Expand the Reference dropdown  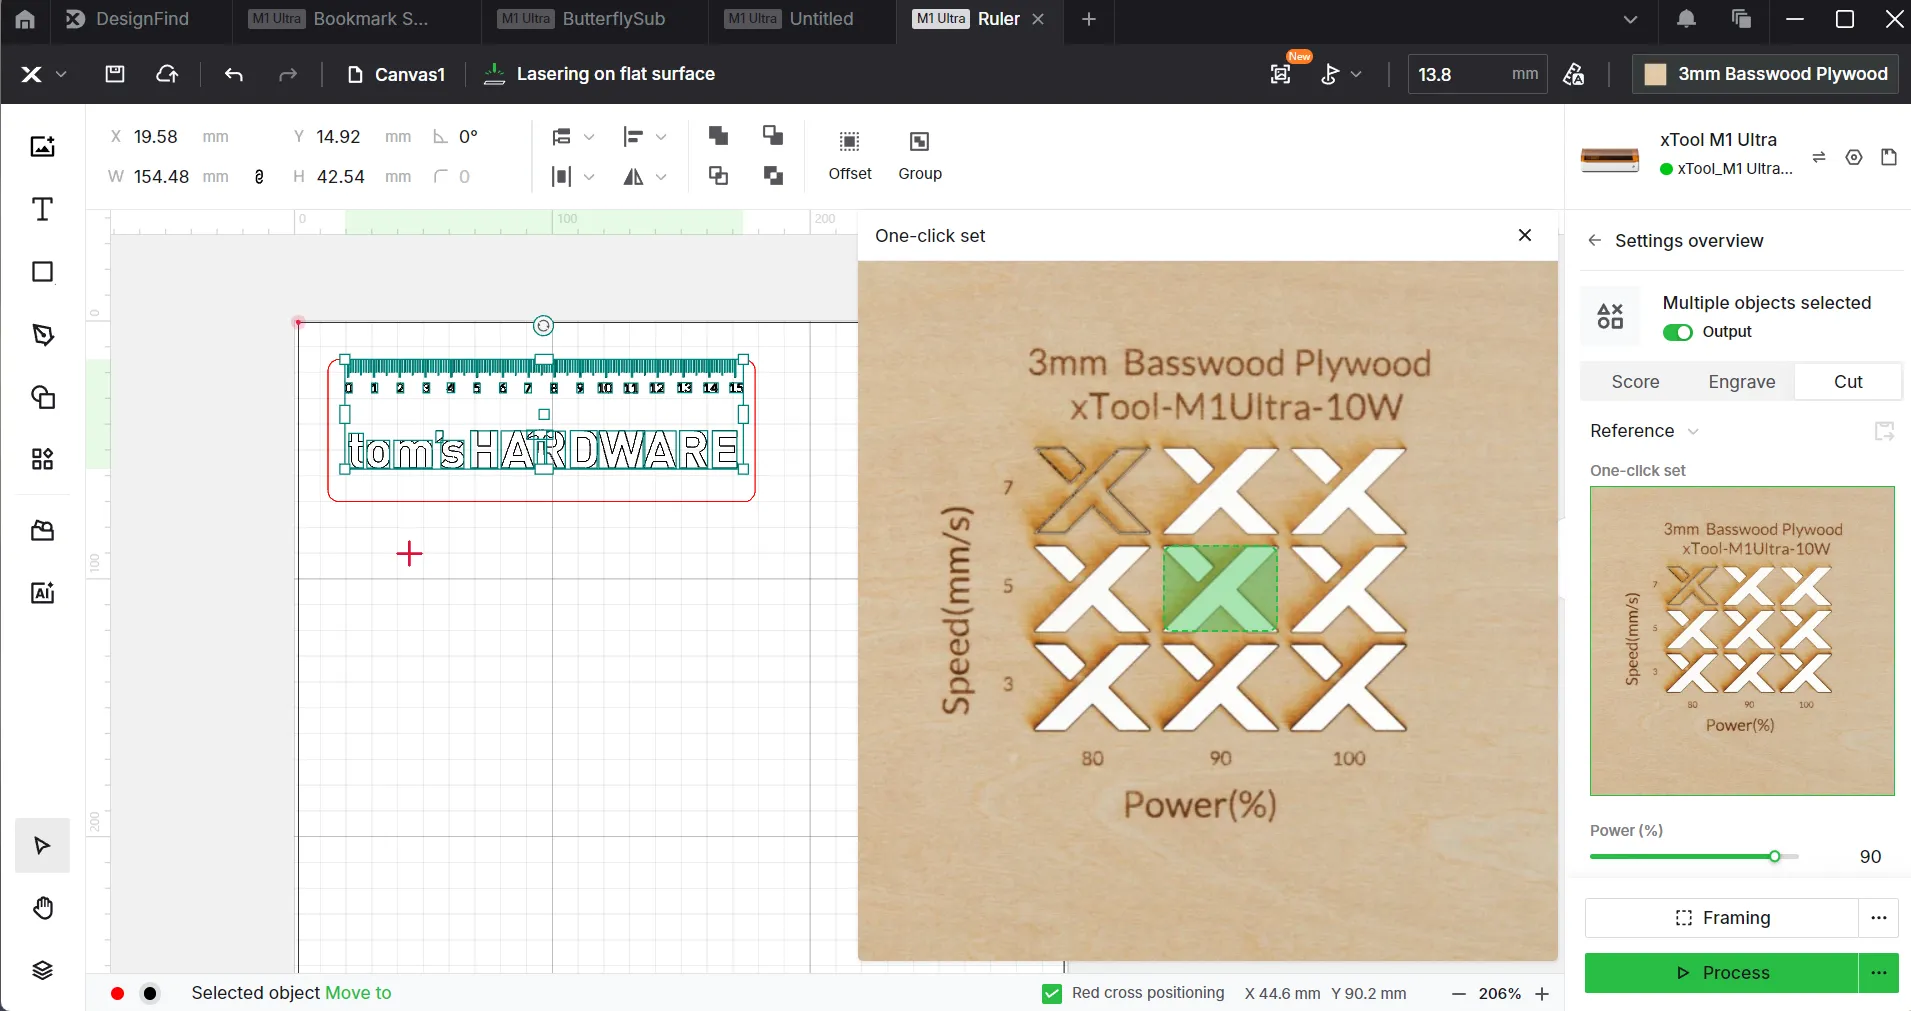(1644, 431)
